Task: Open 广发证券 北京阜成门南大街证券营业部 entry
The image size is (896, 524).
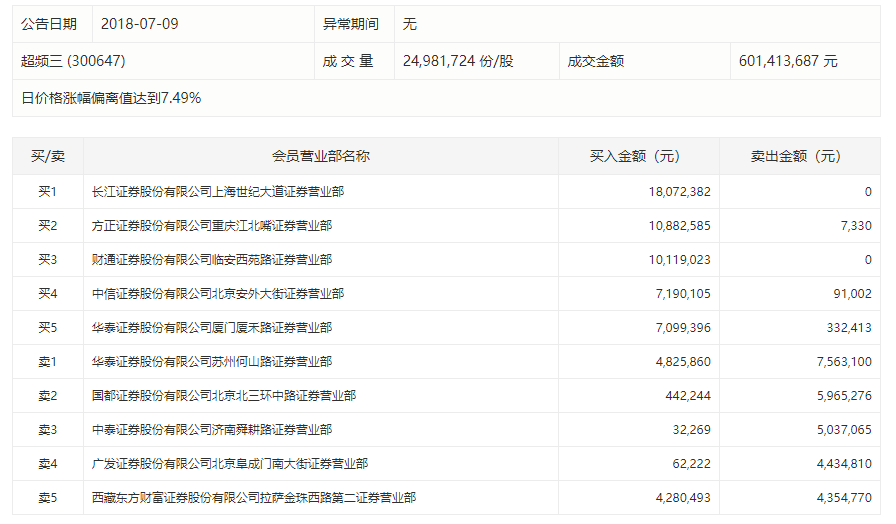Action: click(x=229, y=464)
